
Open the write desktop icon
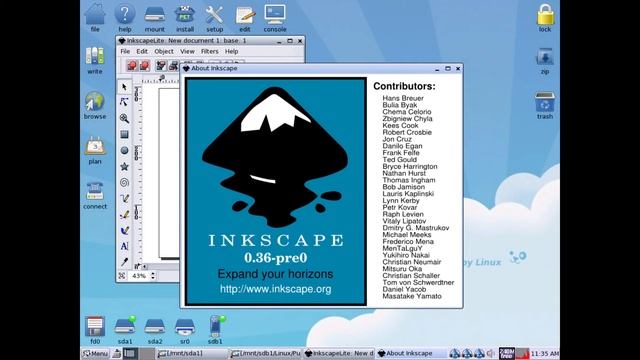pyautogui.click(x=95, y=60)
